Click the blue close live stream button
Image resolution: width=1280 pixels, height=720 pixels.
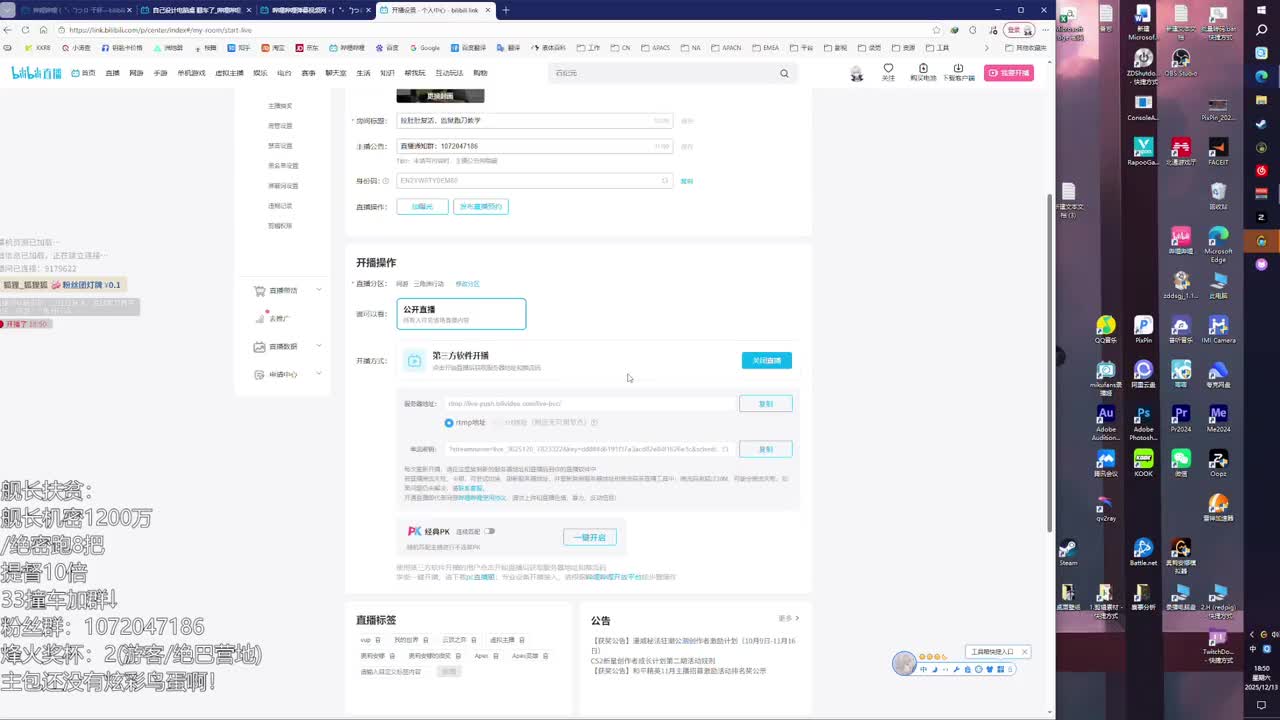767,360
